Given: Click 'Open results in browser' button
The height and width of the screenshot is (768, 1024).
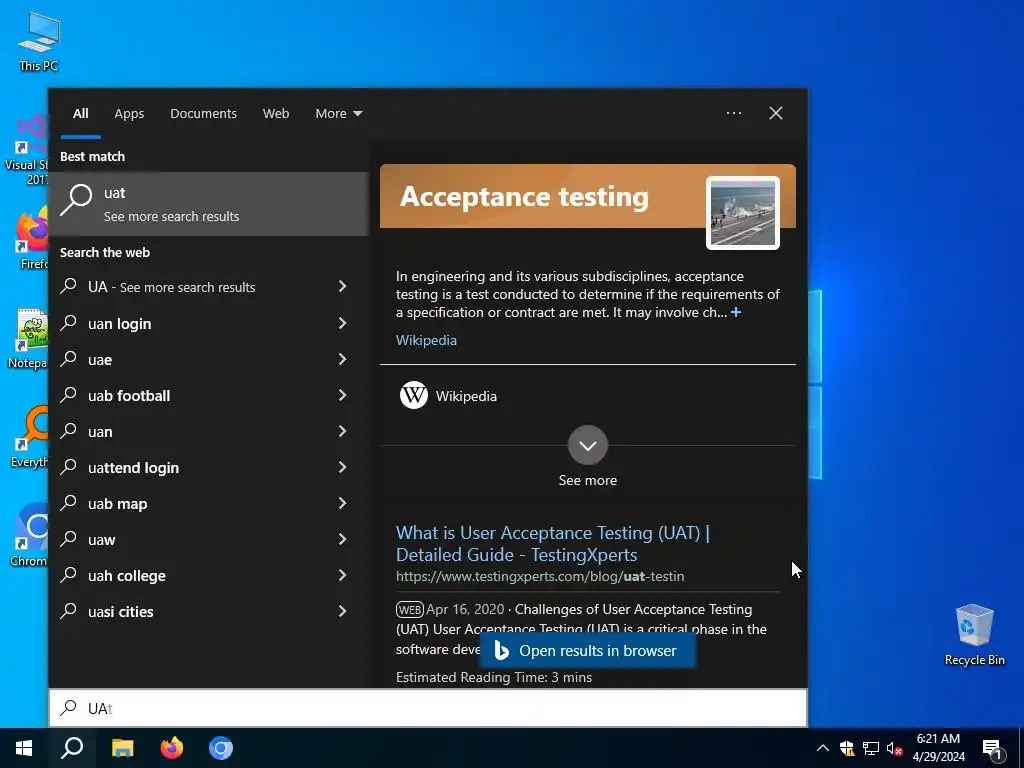Looking at the screenshot, I should (x=587, y=650).
